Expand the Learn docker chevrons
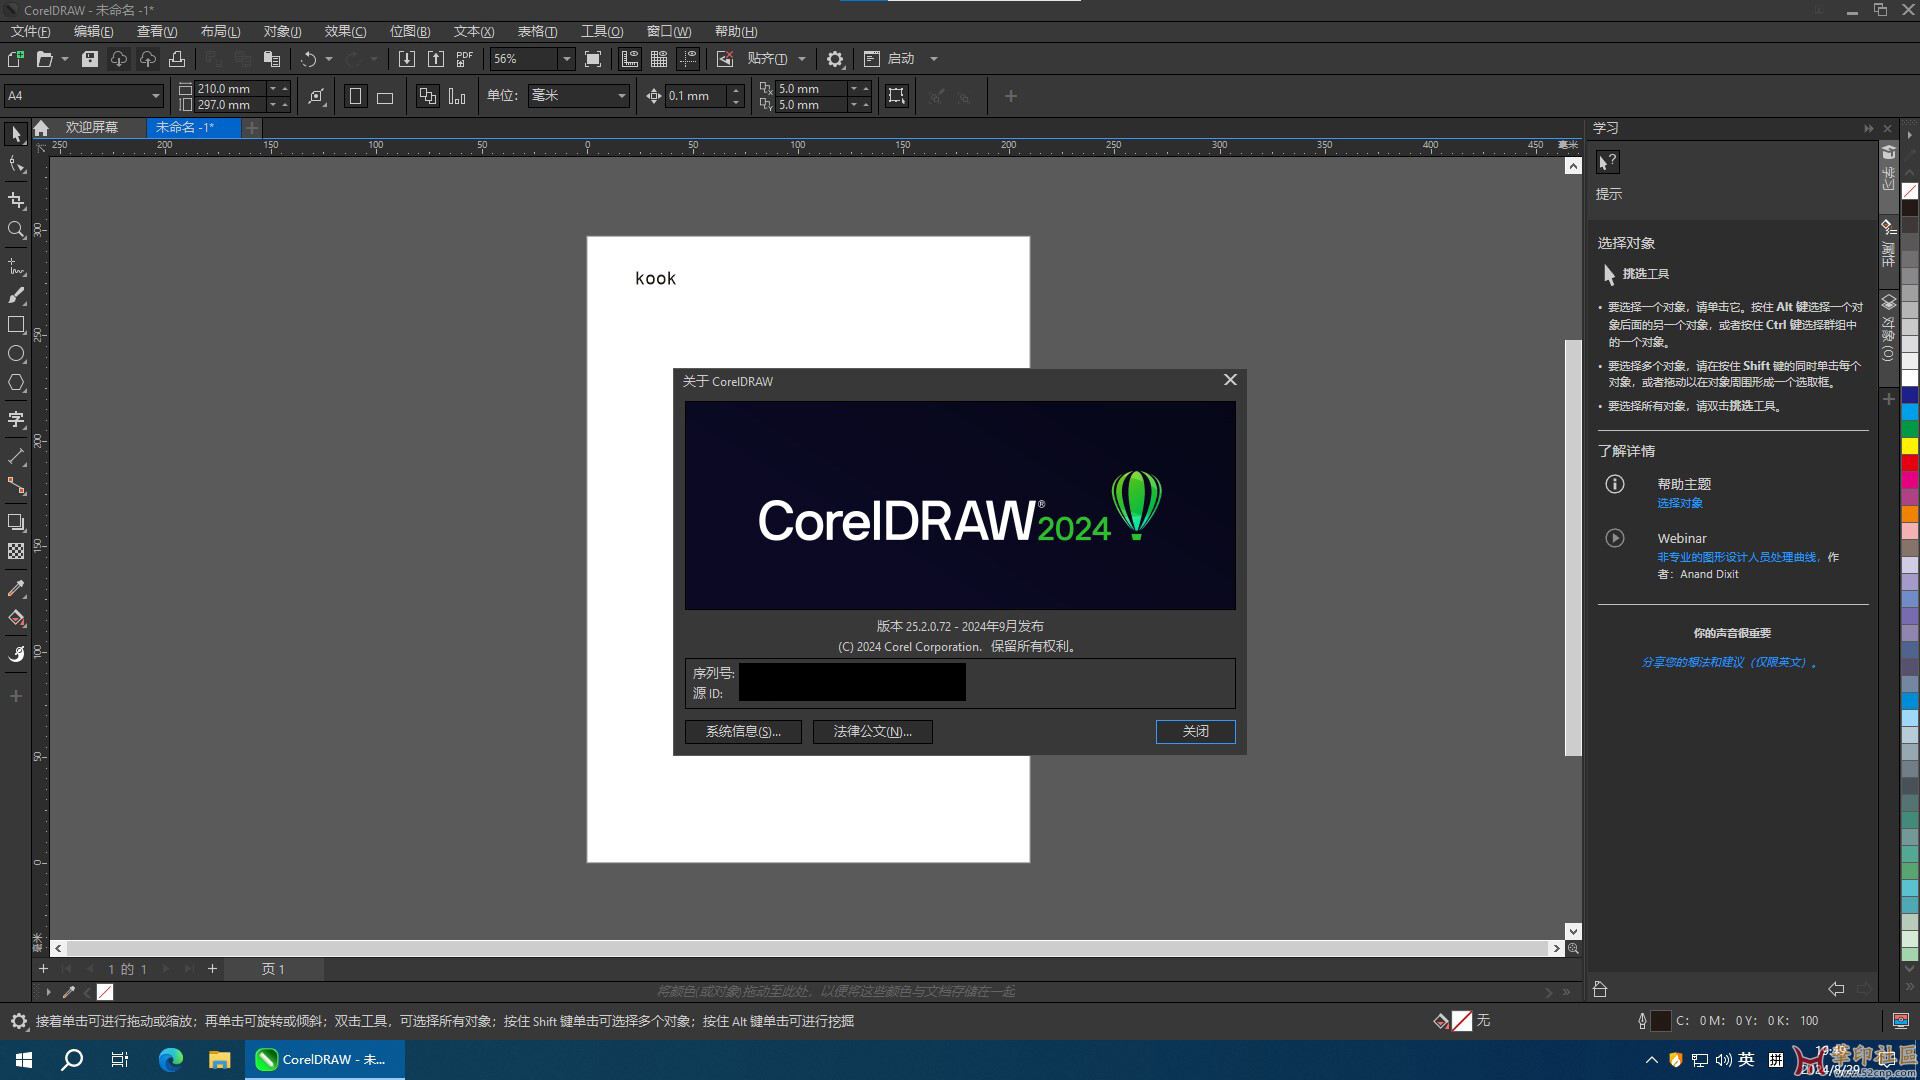This screenshot has width=1920, height=1080. [x=1868, y=128]
